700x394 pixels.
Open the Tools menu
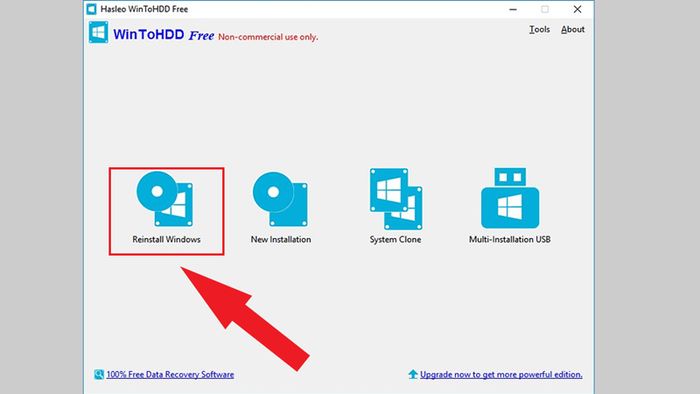[539, 29]
